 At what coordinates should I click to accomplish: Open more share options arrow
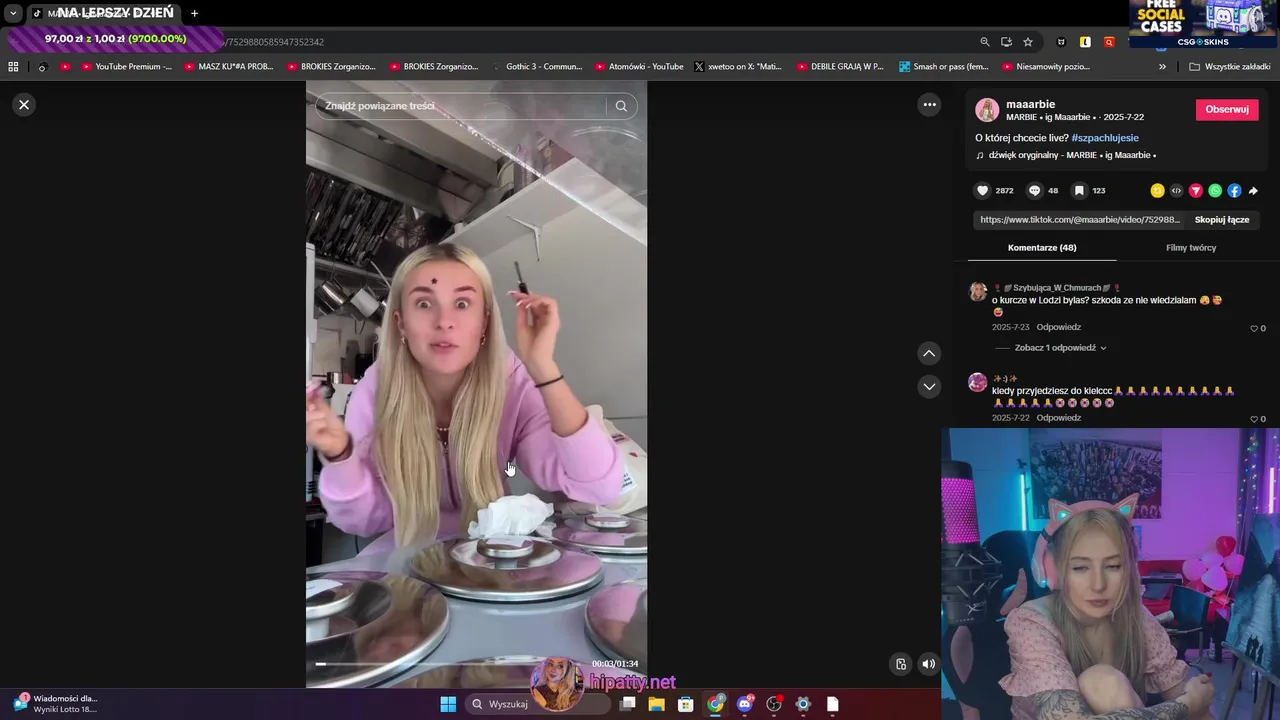1253,190
